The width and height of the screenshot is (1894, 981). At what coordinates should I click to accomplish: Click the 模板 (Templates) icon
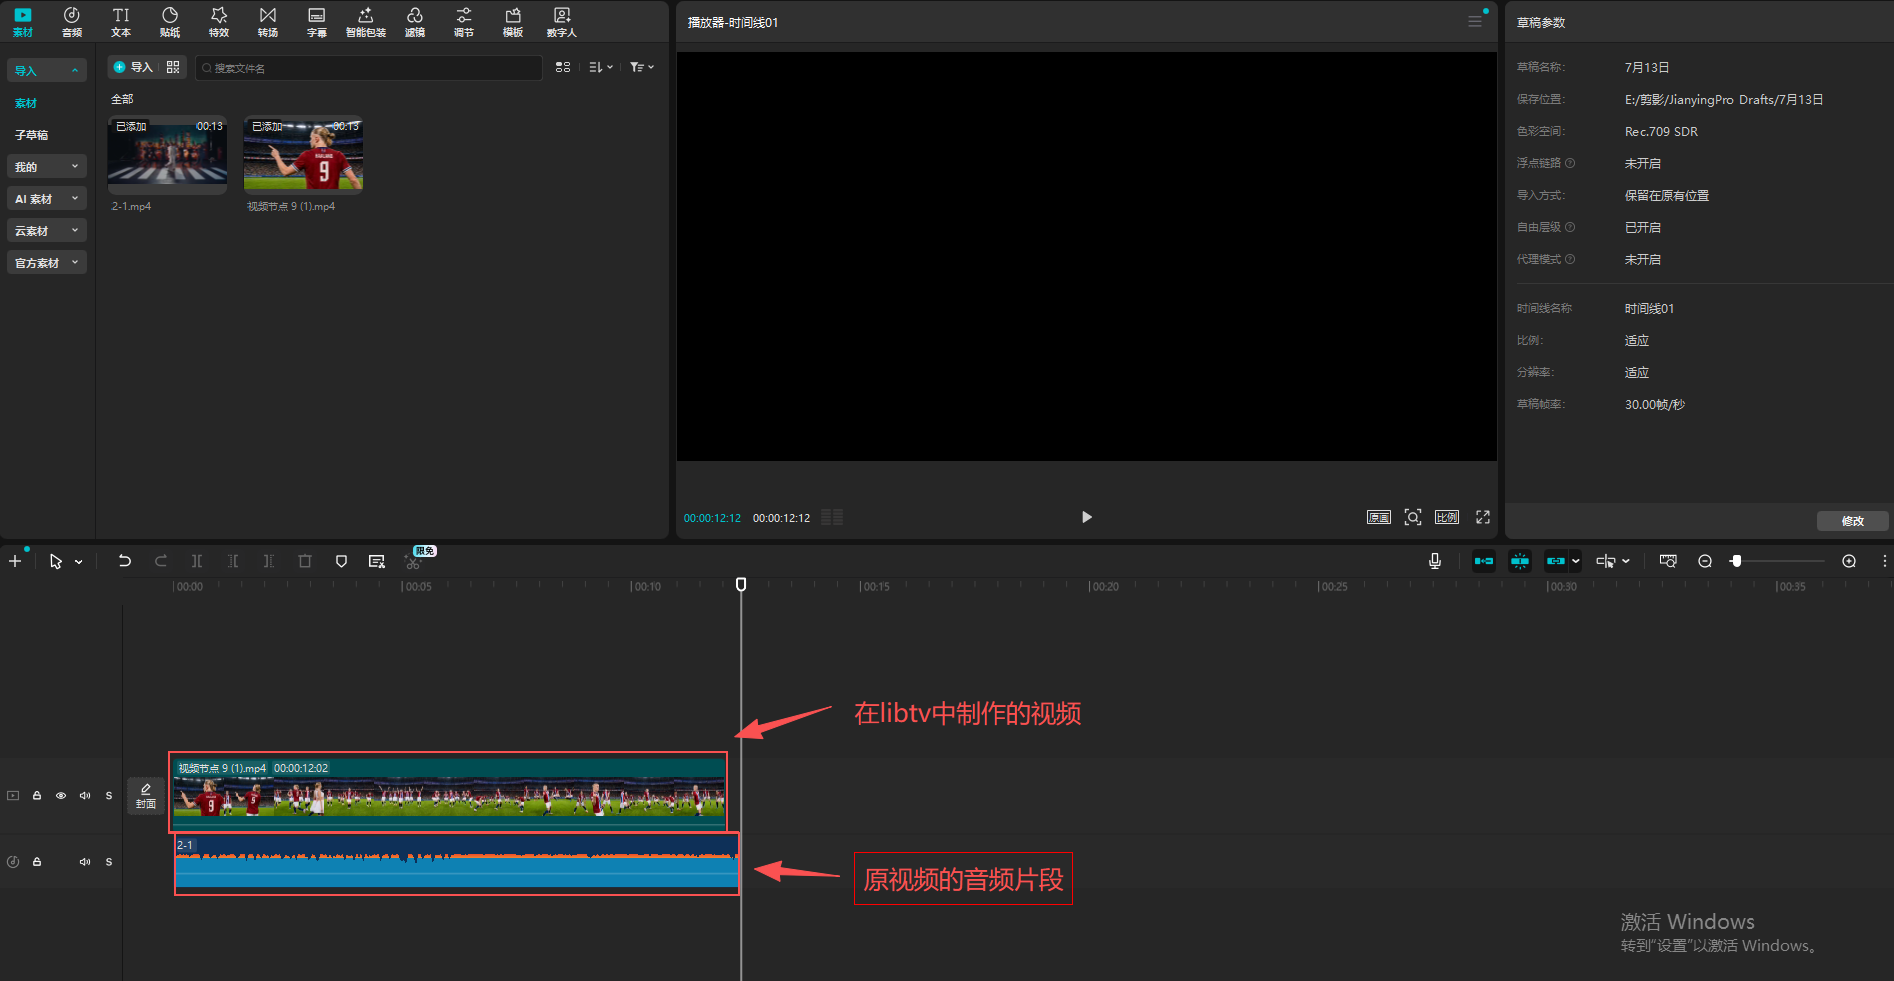click(x=513, y=22)
